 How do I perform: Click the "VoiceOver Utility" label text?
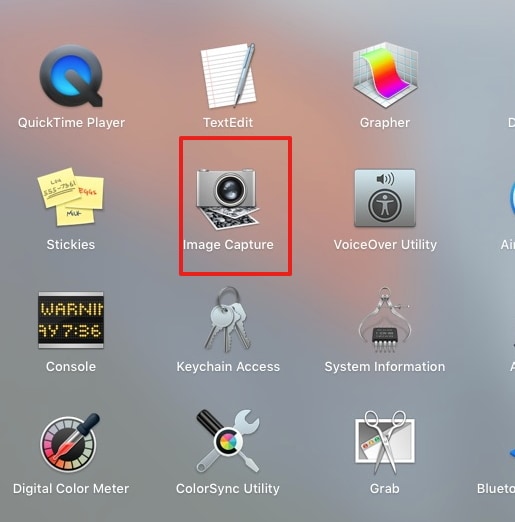pos(385,245)
